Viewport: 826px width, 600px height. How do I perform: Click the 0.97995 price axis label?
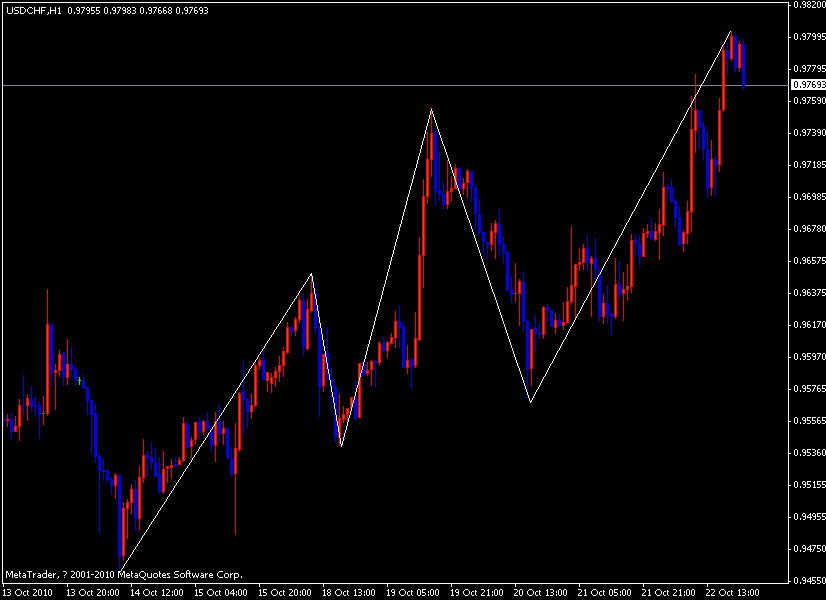point(809,37)
